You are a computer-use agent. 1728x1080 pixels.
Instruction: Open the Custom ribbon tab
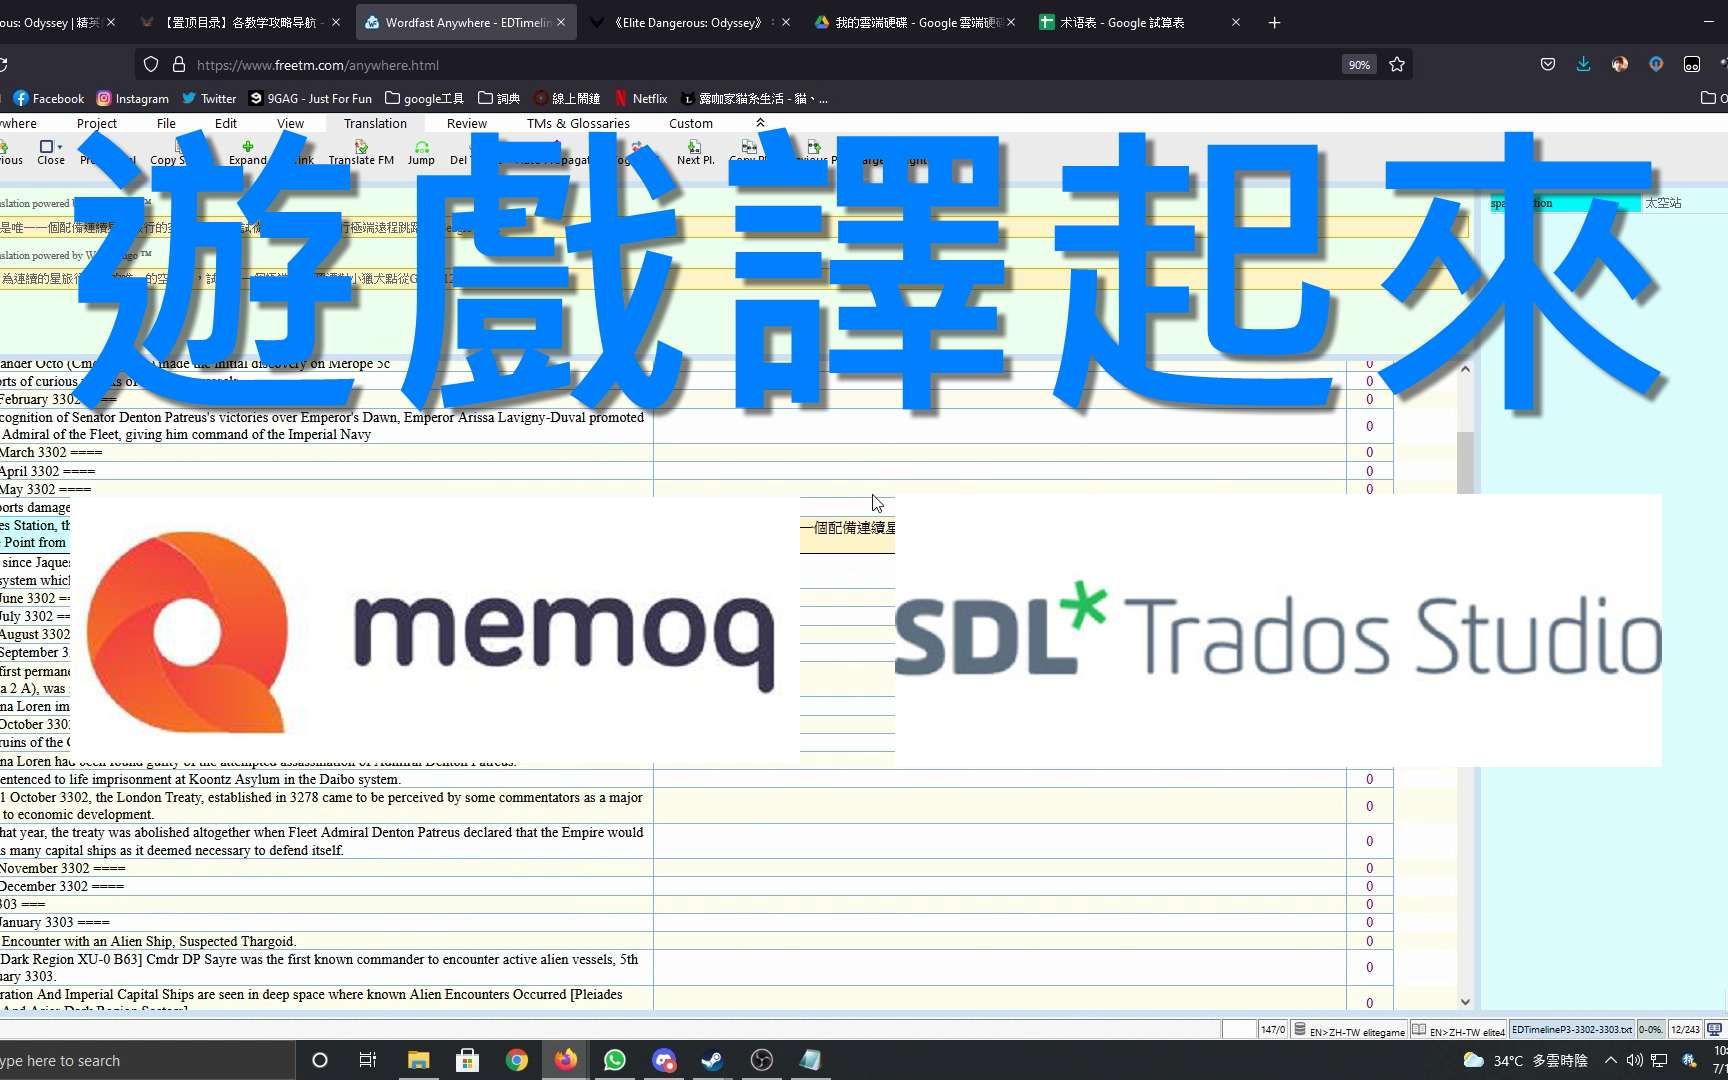[x=691, y=123]
